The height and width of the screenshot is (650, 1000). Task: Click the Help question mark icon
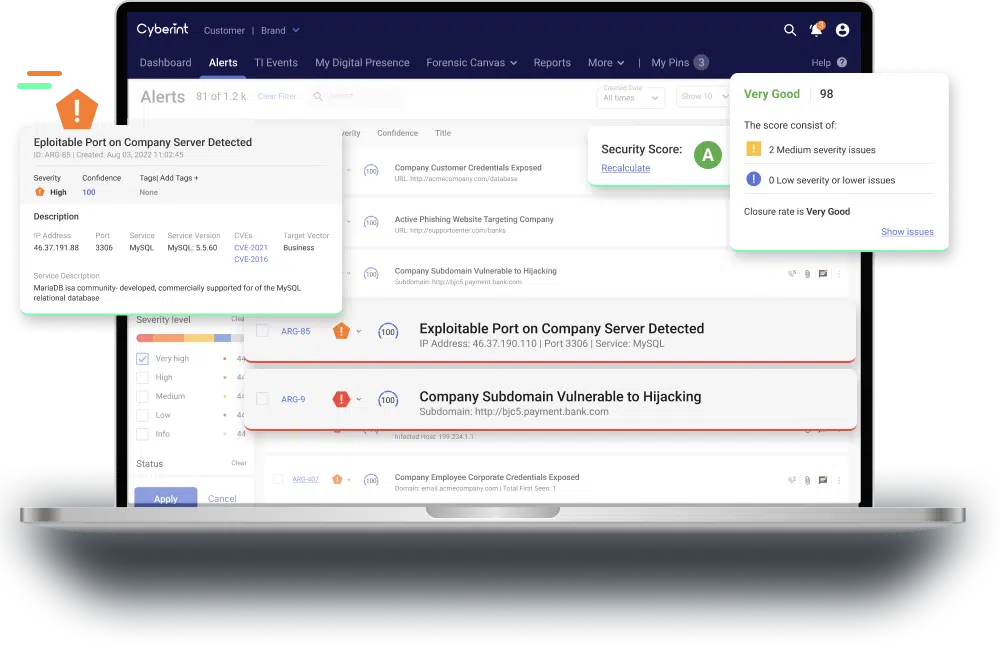[x=841, y=63]
